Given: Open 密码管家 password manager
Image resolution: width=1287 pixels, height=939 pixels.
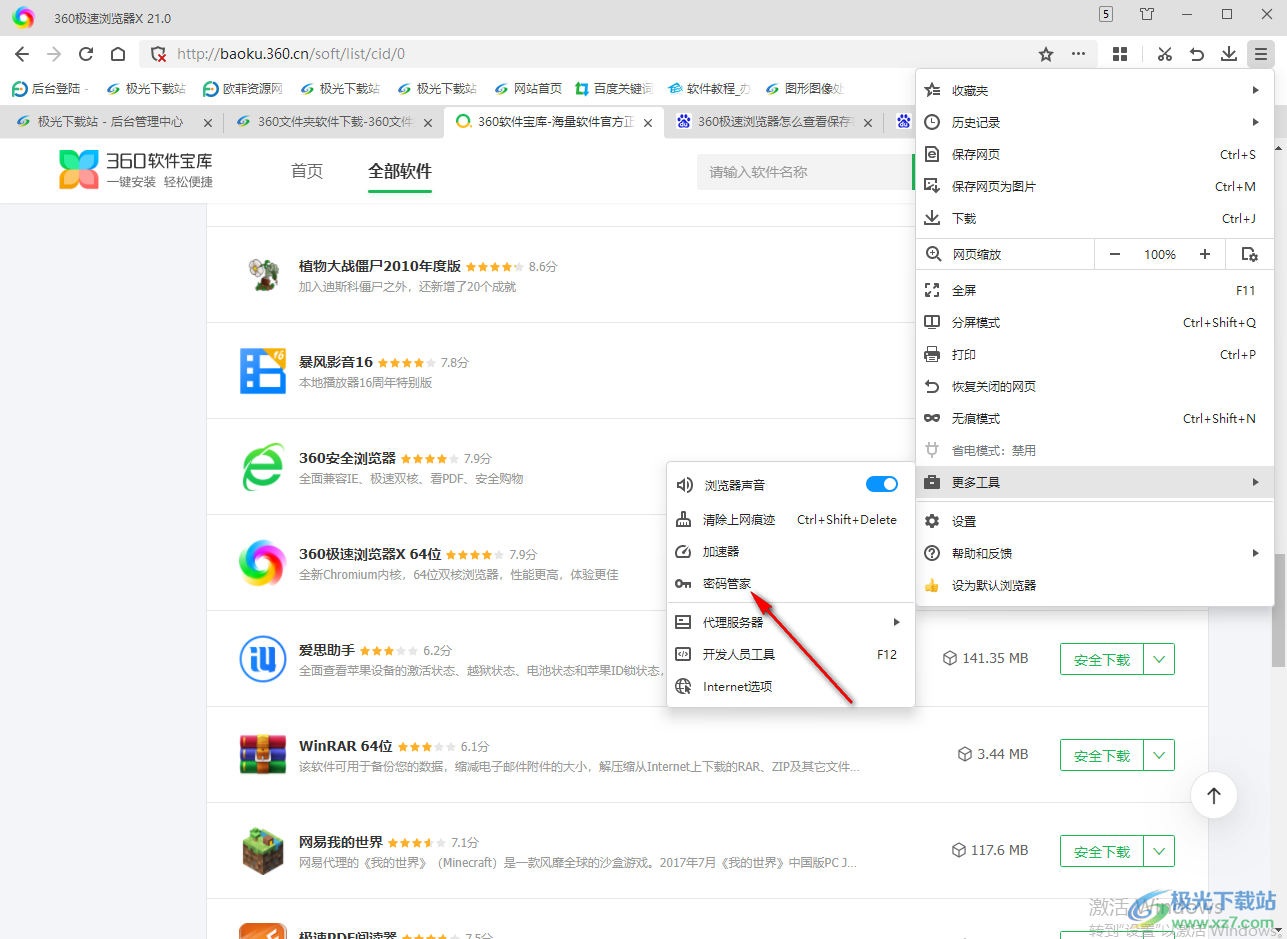Looking at the screenshot, I should 791,584.
